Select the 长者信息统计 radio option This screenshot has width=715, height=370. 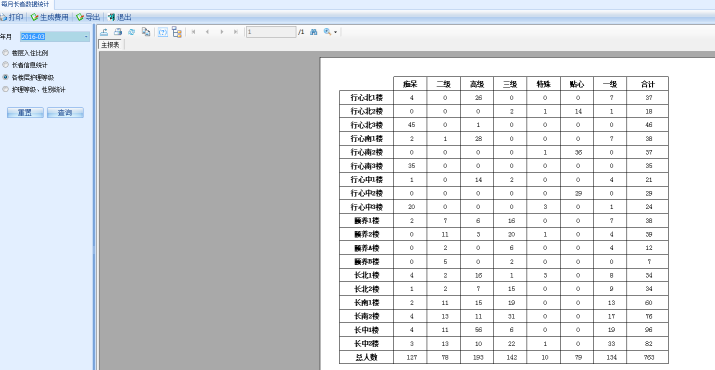(25, 65)
